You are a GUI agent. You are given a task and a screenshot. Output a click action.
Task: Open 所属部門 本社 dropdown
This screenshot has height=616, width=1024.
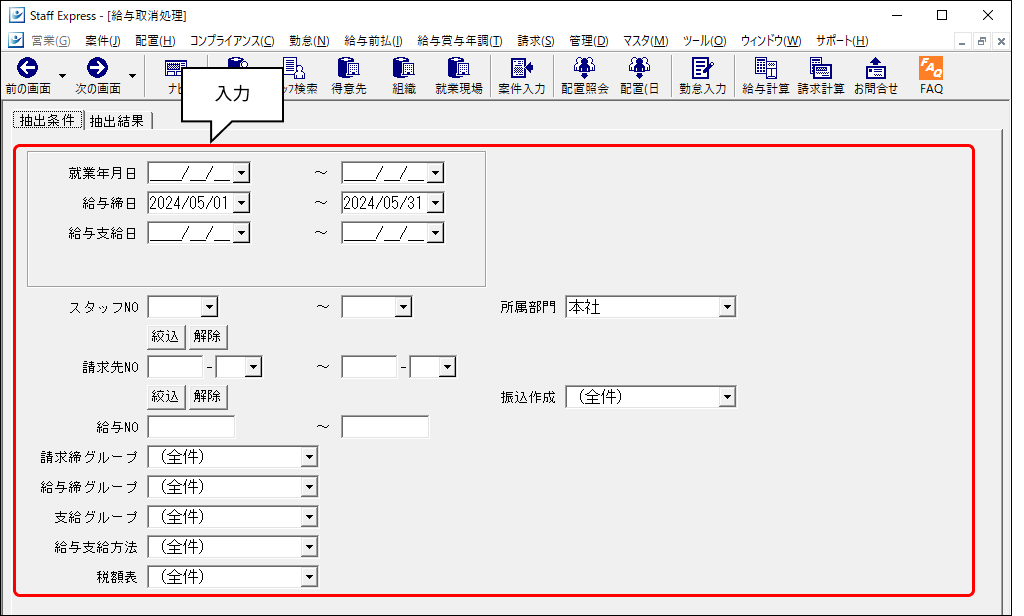727,307
